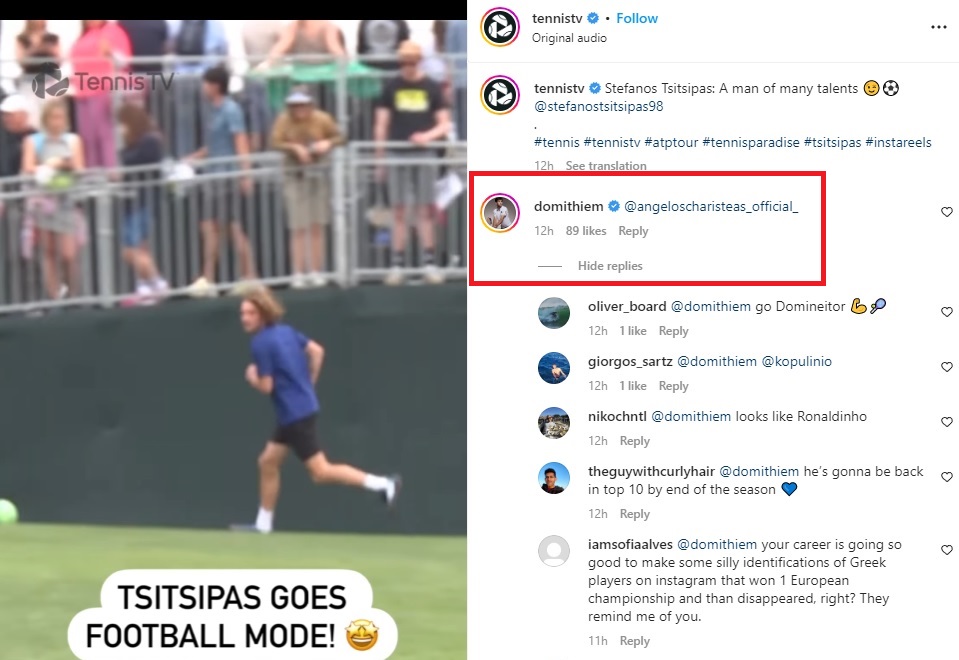Like oliver_board's reply with the heart icon

(x=947, y=311)
